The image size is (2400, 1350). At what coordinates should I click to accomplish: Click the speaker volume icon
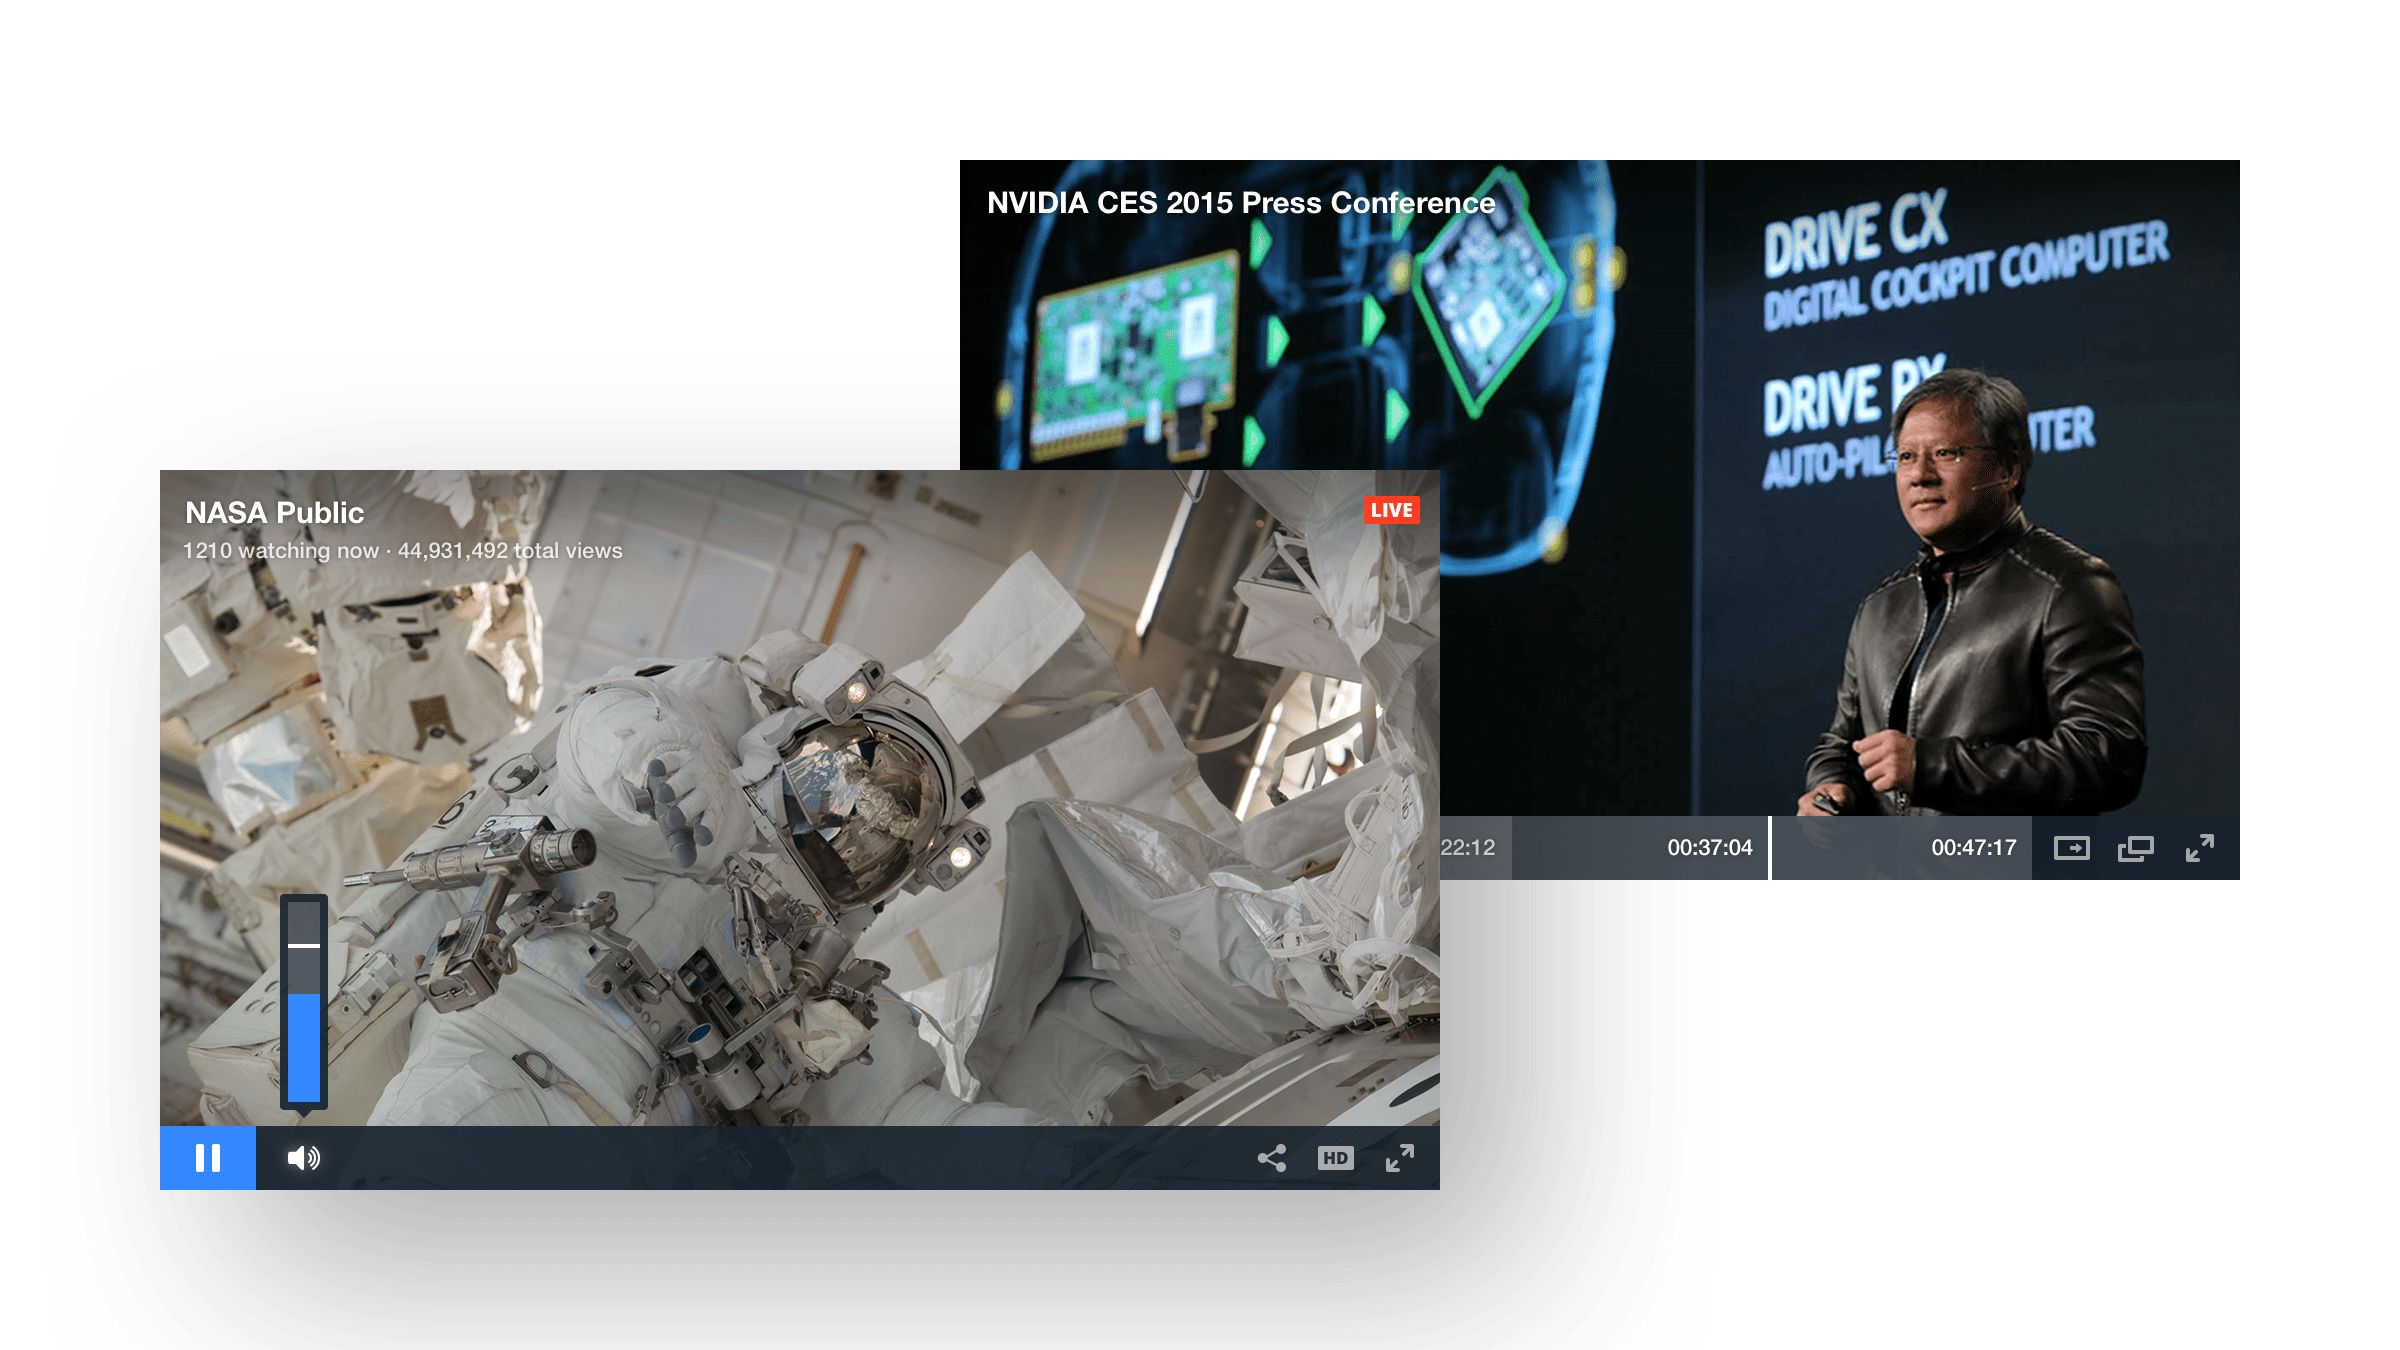click(303, 1158)
